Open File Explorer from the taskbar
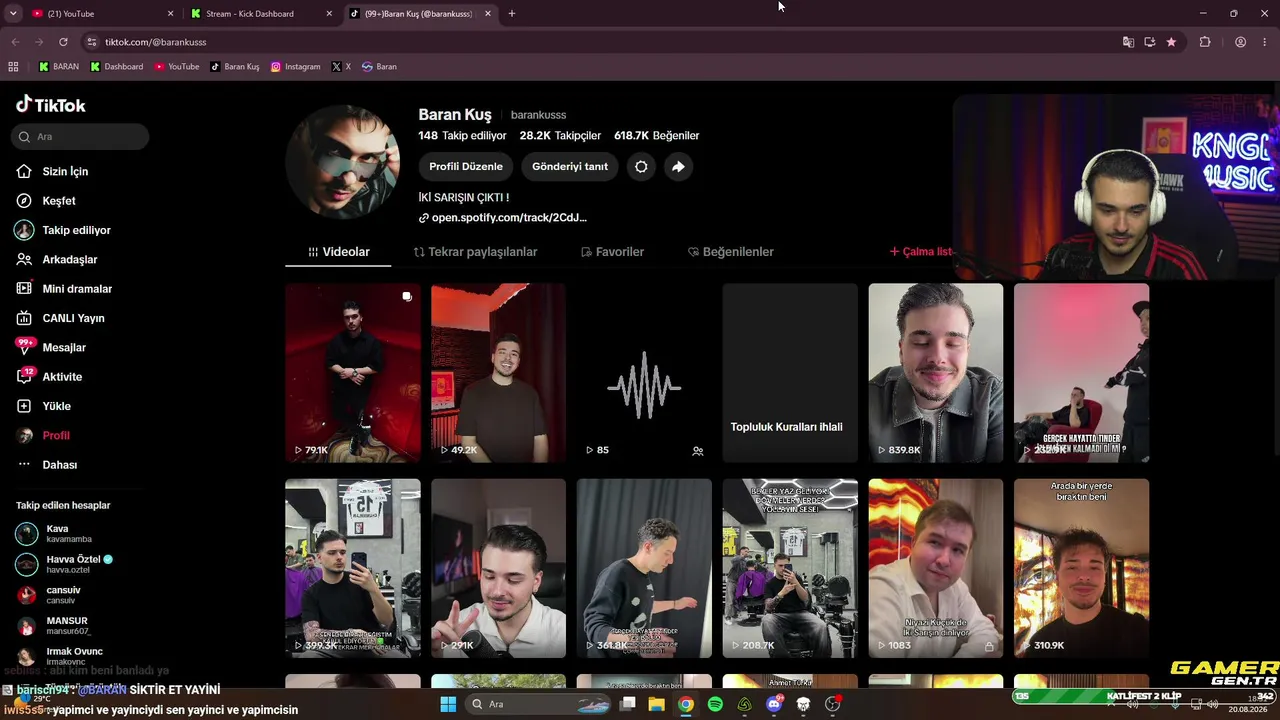Image resolution: width=1280 pixels, height=720 pixels. (x=656, y=704)
